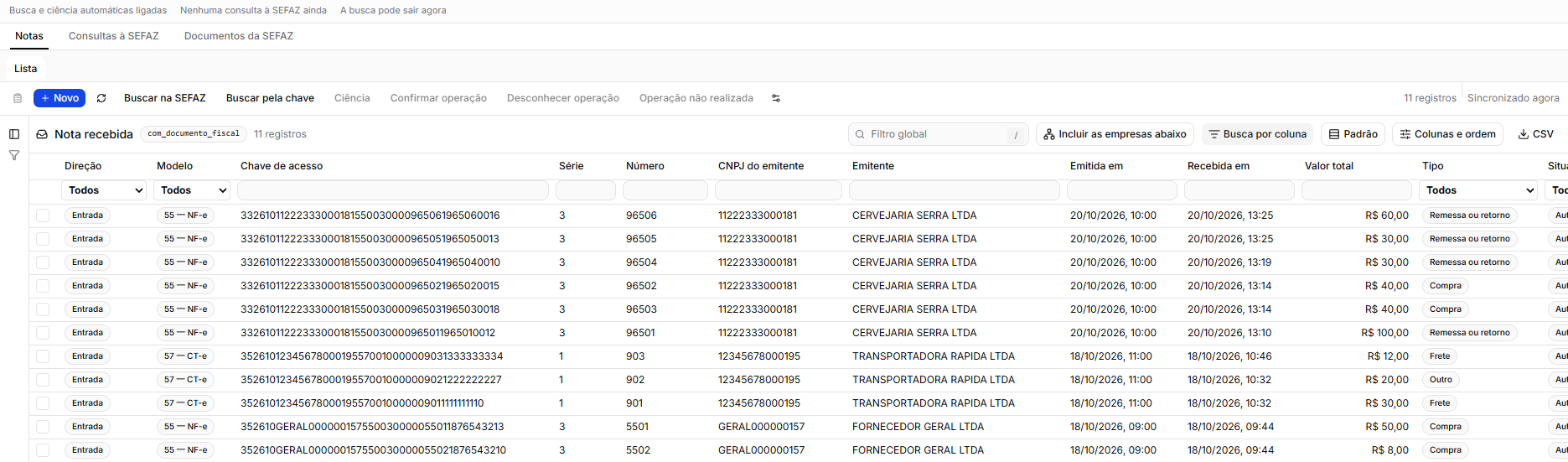This screenshot has width=1568, height=462.
Task: Click Buscar pela chave
Action: [270, 98]
